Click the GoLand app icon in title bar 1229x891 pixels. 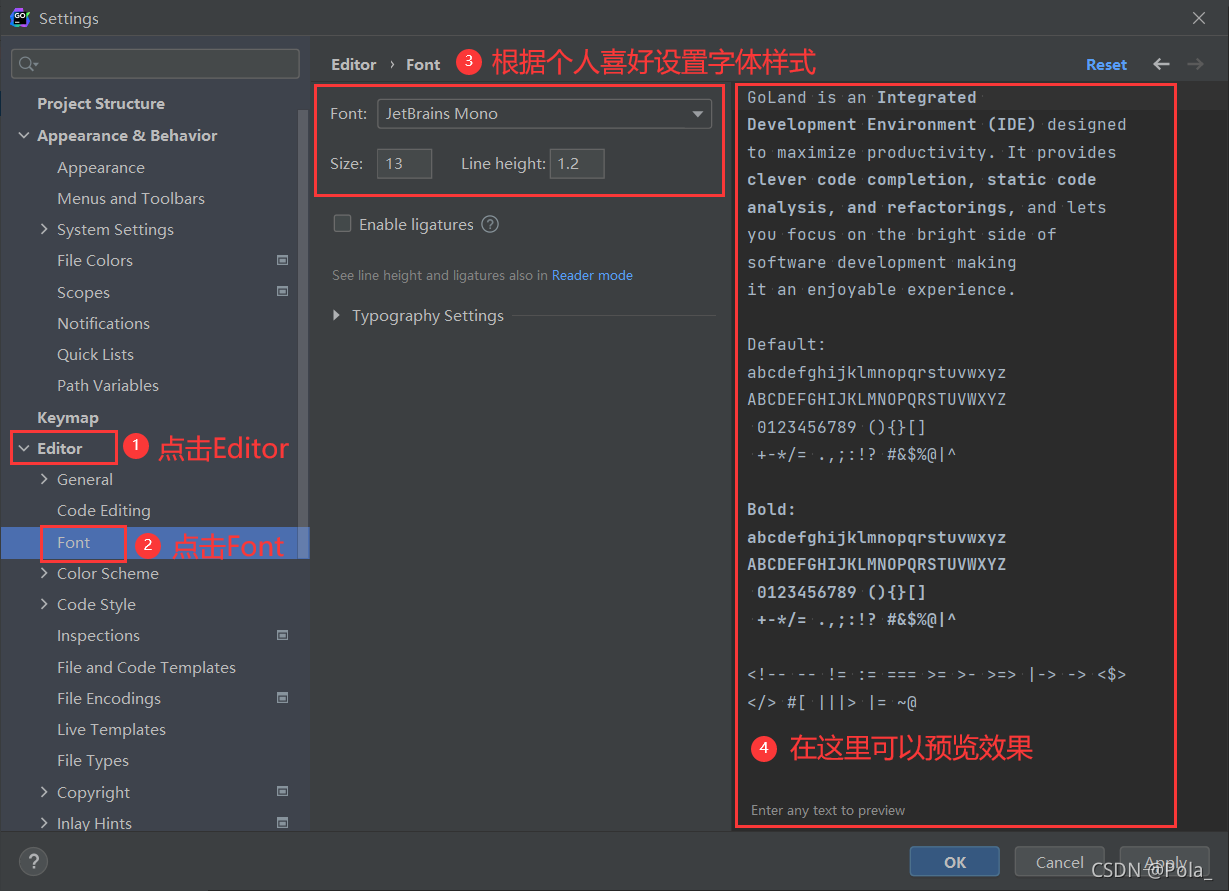point(20,18)
